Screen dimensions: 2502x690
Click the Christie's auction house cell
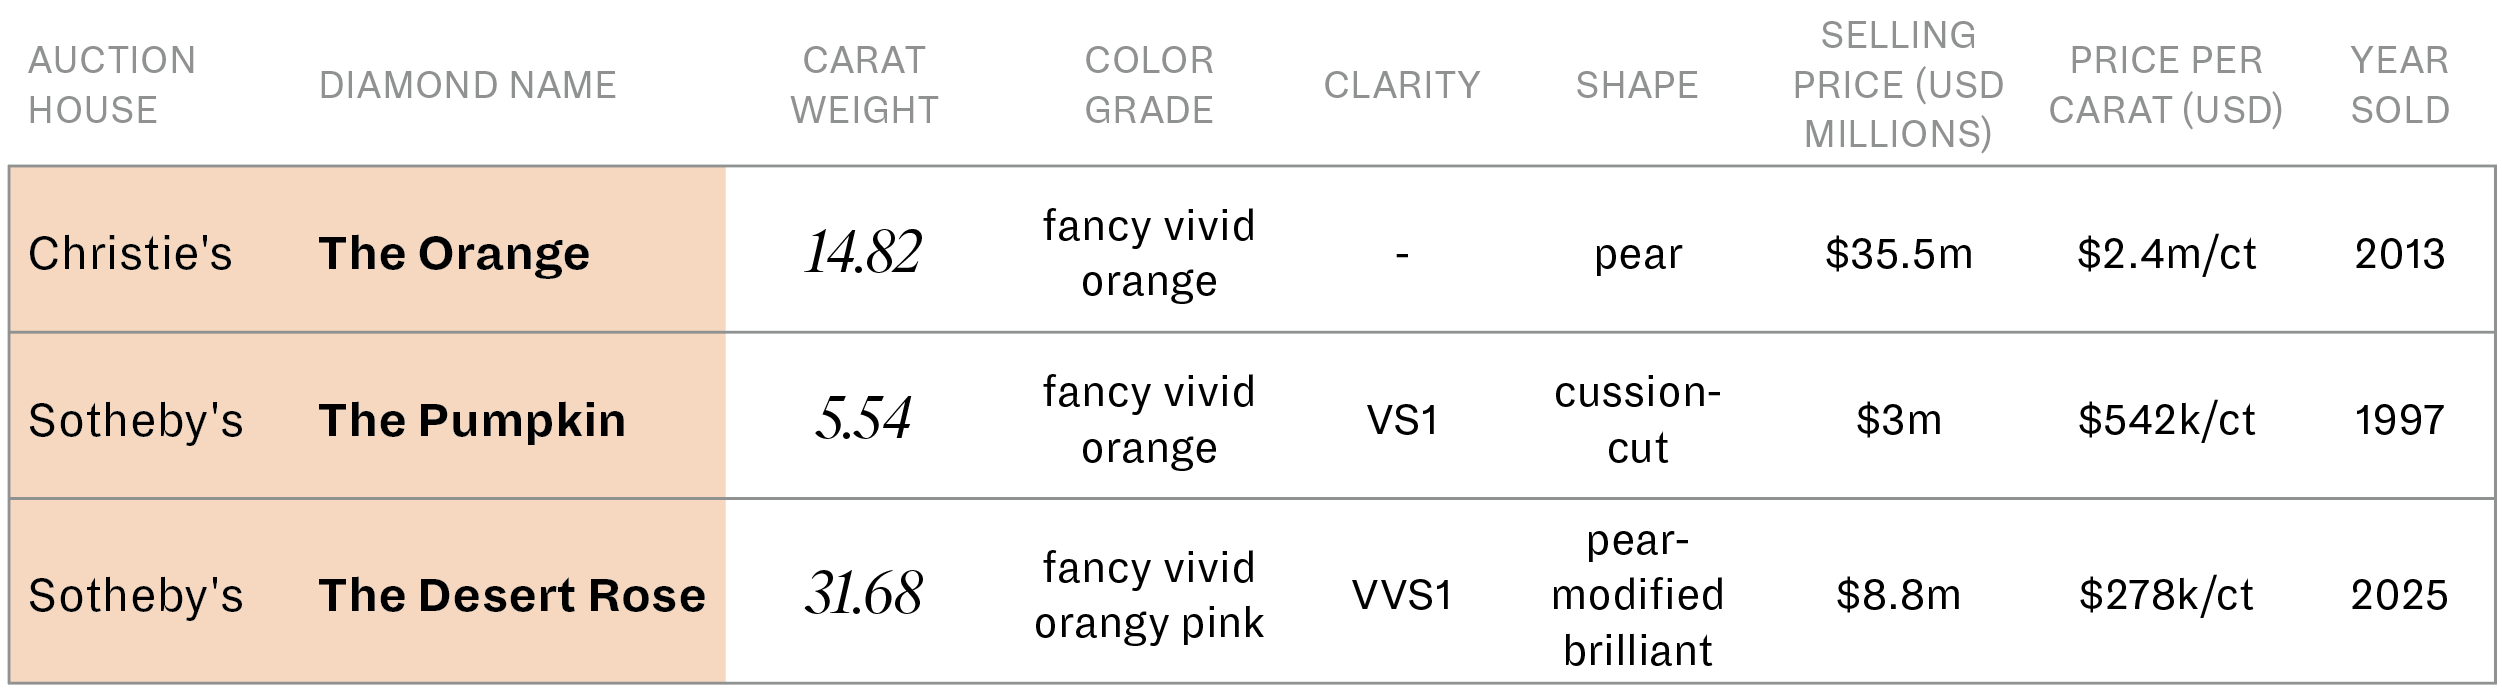(130, 253)
